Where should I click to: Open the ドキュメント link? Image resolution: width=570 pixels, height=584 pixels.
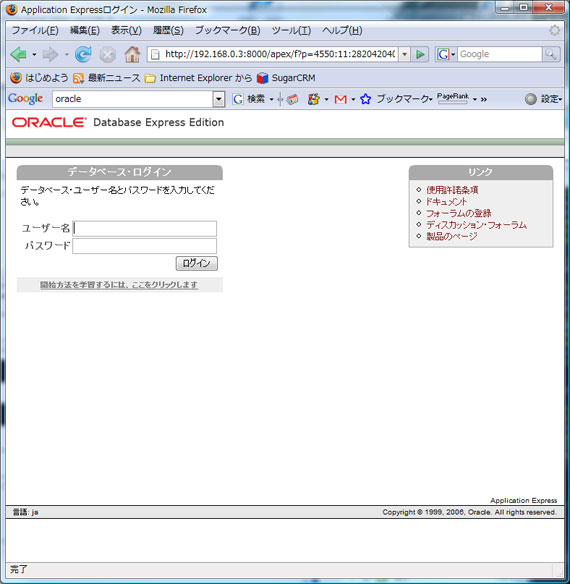click(446, 201)
